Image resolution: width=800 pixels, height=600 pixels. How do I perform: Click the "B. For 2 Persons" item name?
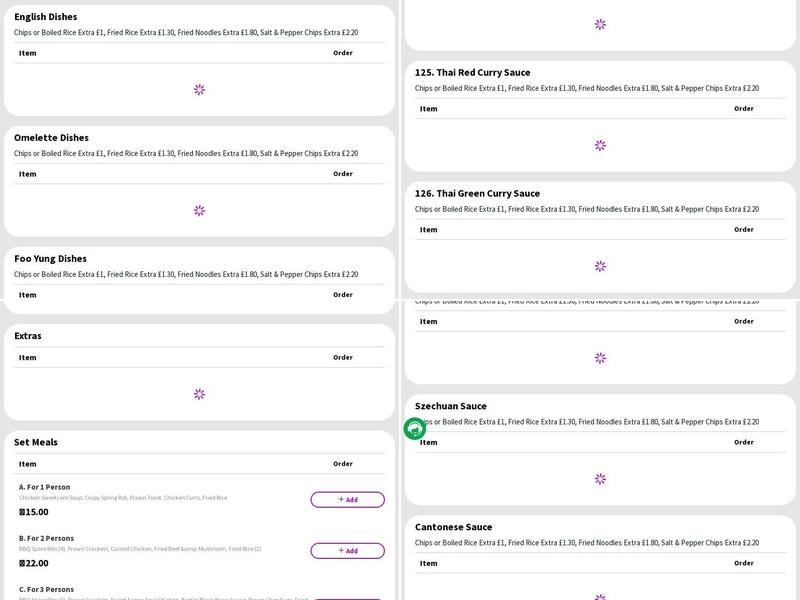[46, 538]
